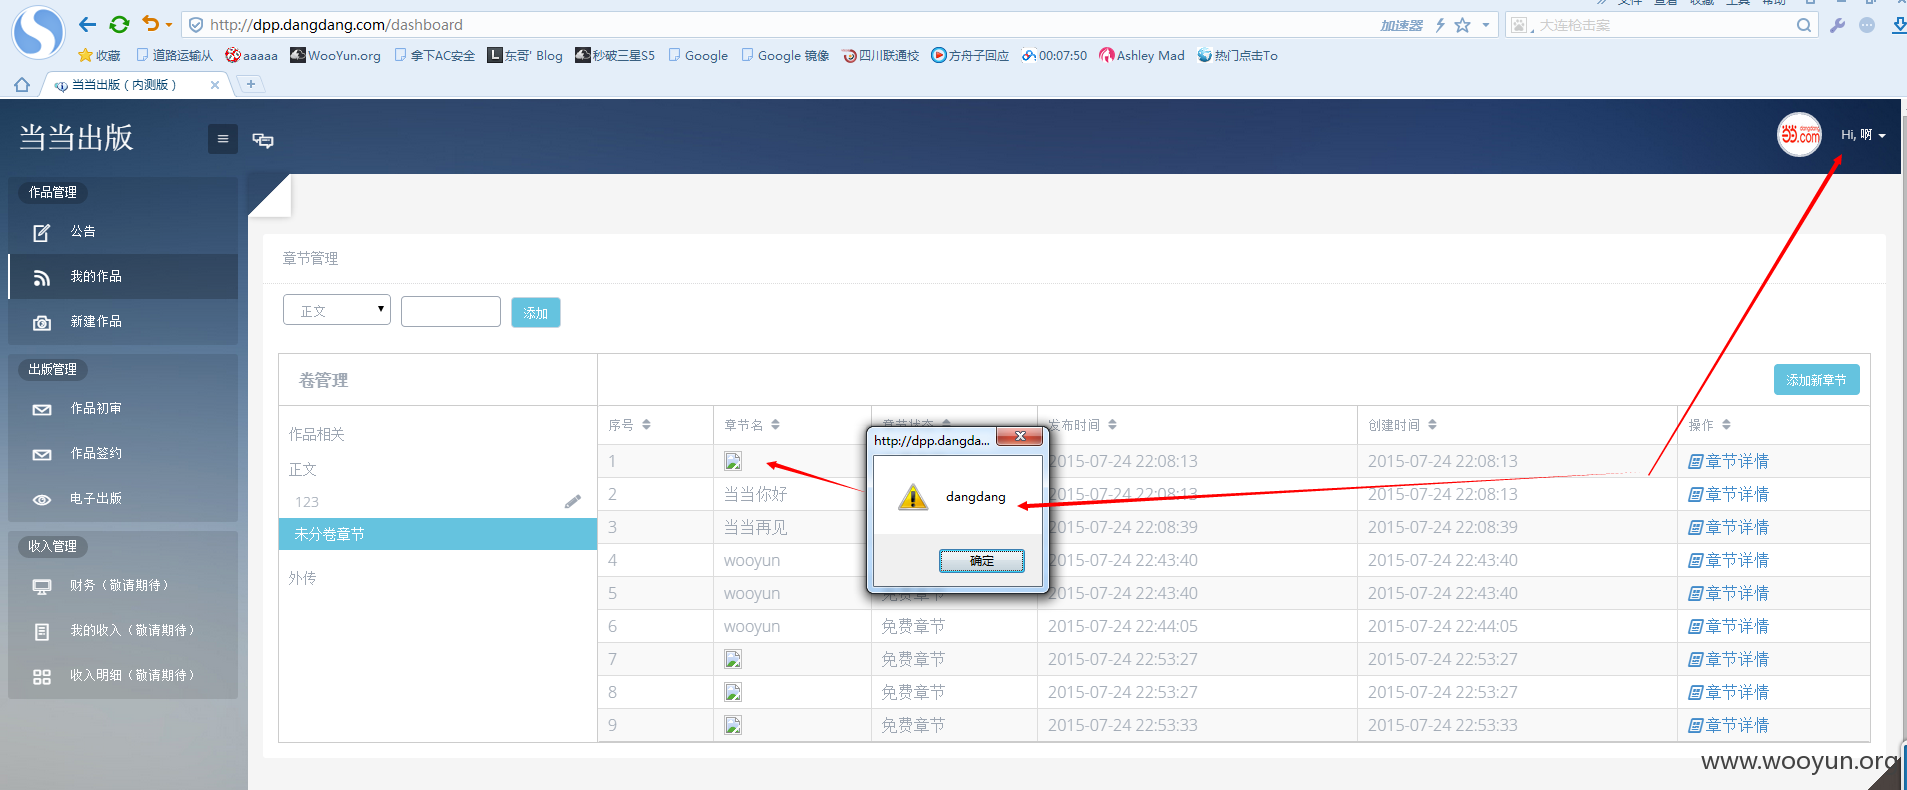Screen dimensions: 1907x790
Task: Click the 加速器 button in the address bar
Action: click(1401, 25)
